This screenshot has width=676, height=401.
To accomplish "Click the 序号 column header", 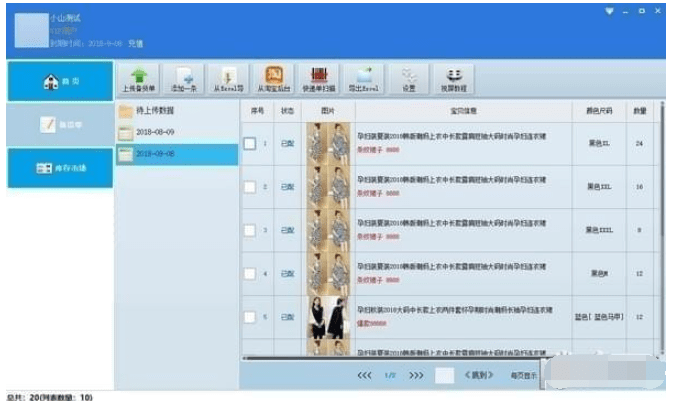I will pyautogui.click(x=257, y=111).
